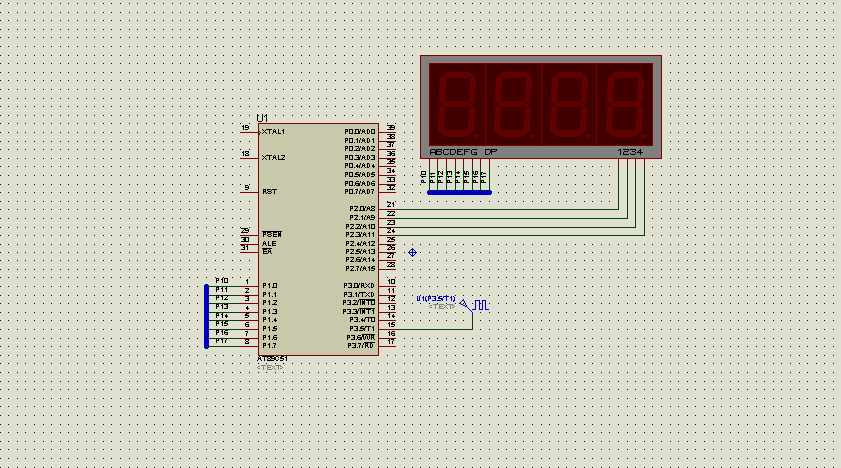
Task: Click the ALE pin label
Action: pos(269,243)
